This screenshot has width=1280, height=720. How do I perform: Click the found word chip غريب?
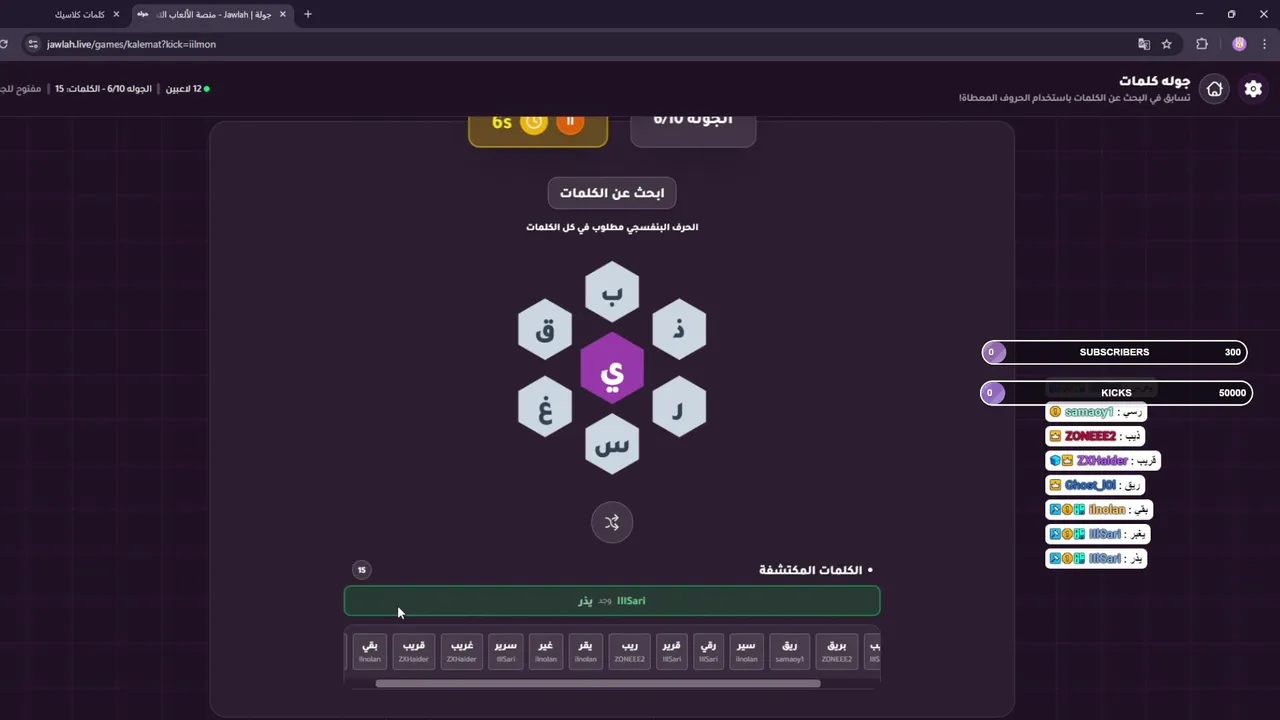coord(462,651)
